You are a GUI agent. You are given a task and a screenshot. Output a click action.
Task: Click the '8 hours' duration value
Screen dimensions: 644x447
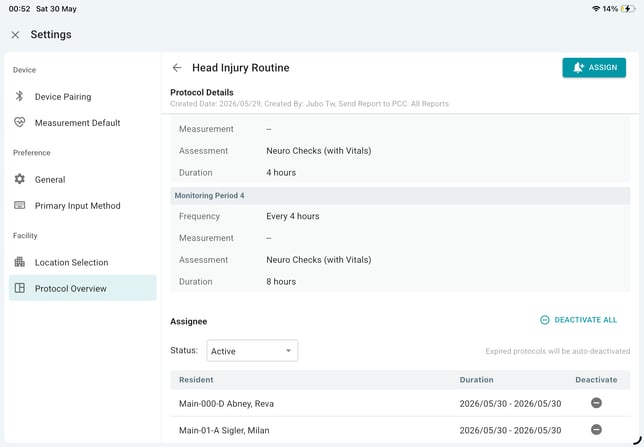(281, 282)
